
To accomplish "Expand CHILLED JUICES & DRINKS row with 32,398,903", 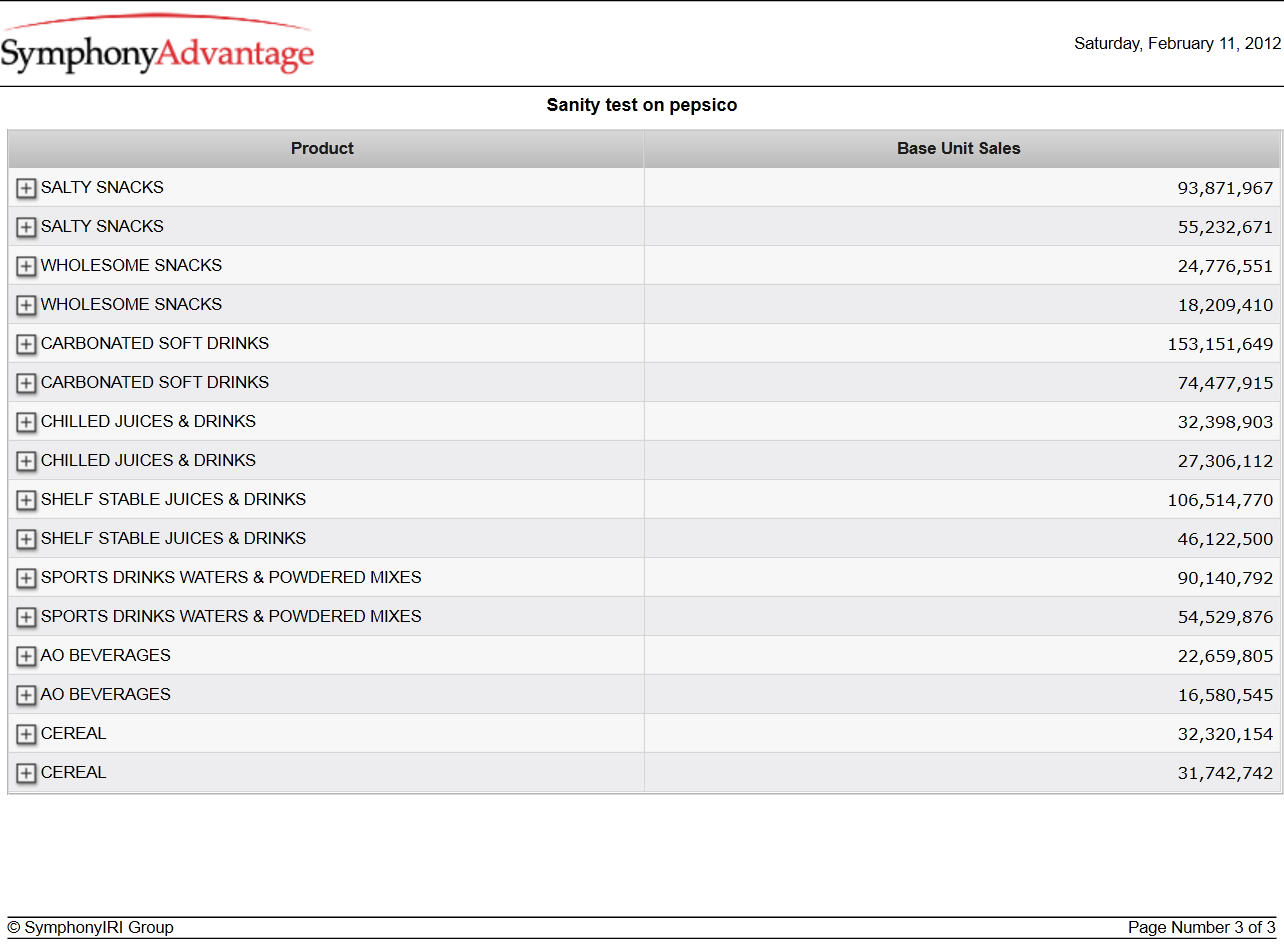I will (x=26, y=422).
